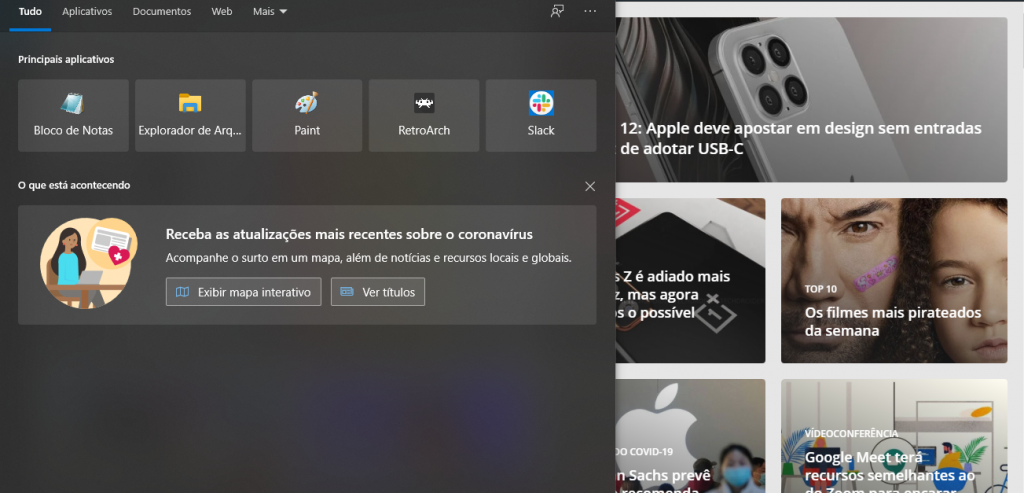Screen dimensions: 1024x493
Task: Open the Slack app tile
Action: (541, 116)
